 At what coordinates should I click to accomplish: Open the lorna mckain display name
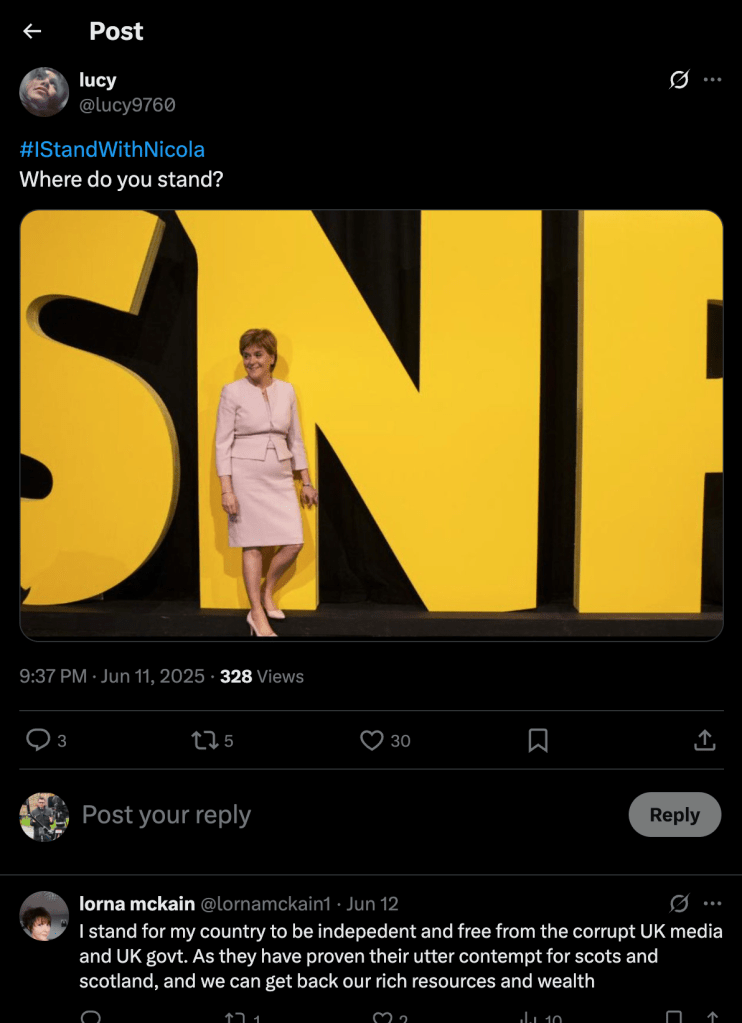(137, 904)
